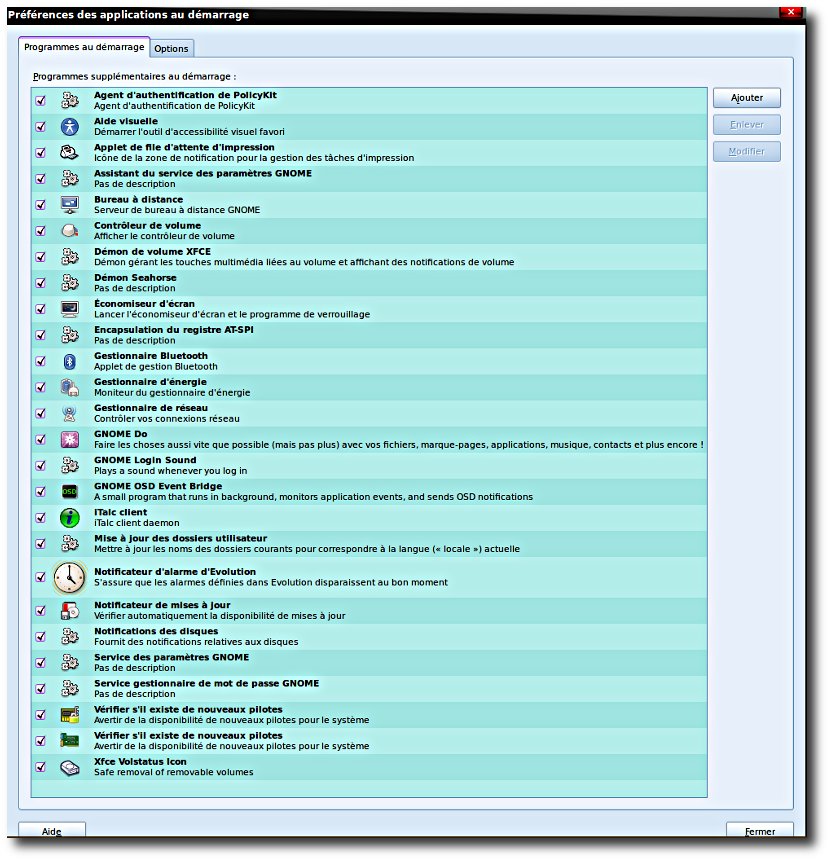This screenshot has height=861, width=830.
Task: Click the Modifier button
Action: click(747, 152)
